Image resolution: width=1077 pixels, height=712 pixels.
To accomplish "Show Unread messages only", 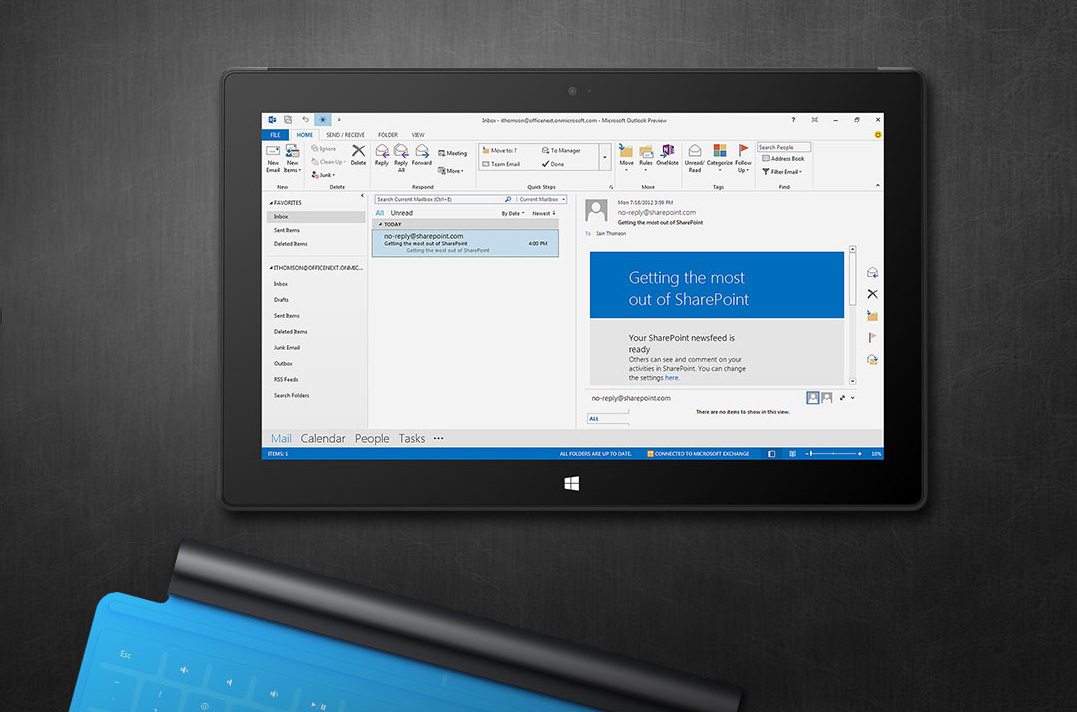I will [x=402, y=213].
